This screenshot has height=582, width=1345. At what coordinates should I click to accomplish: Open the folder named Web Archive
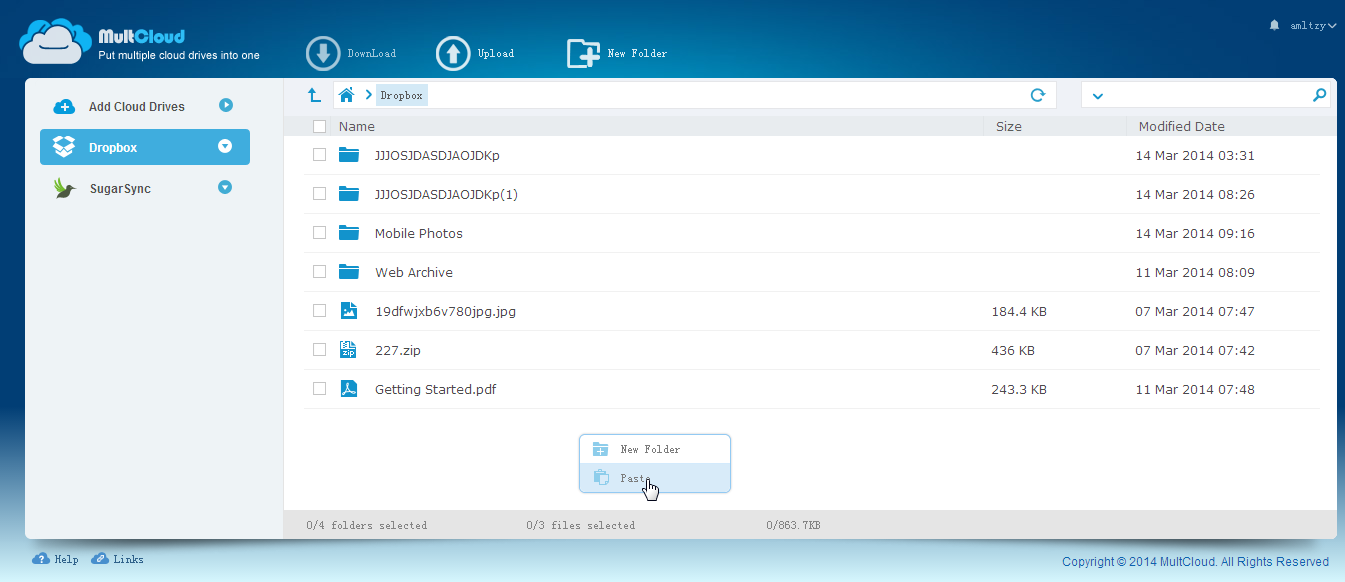pyautogui.click(x=414, y=272)
